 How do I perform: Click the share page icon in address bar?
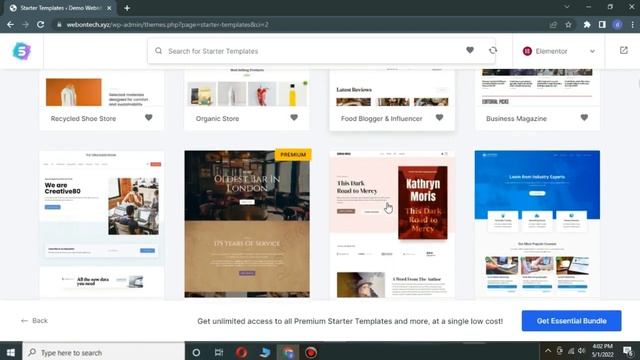click(553, 25)
